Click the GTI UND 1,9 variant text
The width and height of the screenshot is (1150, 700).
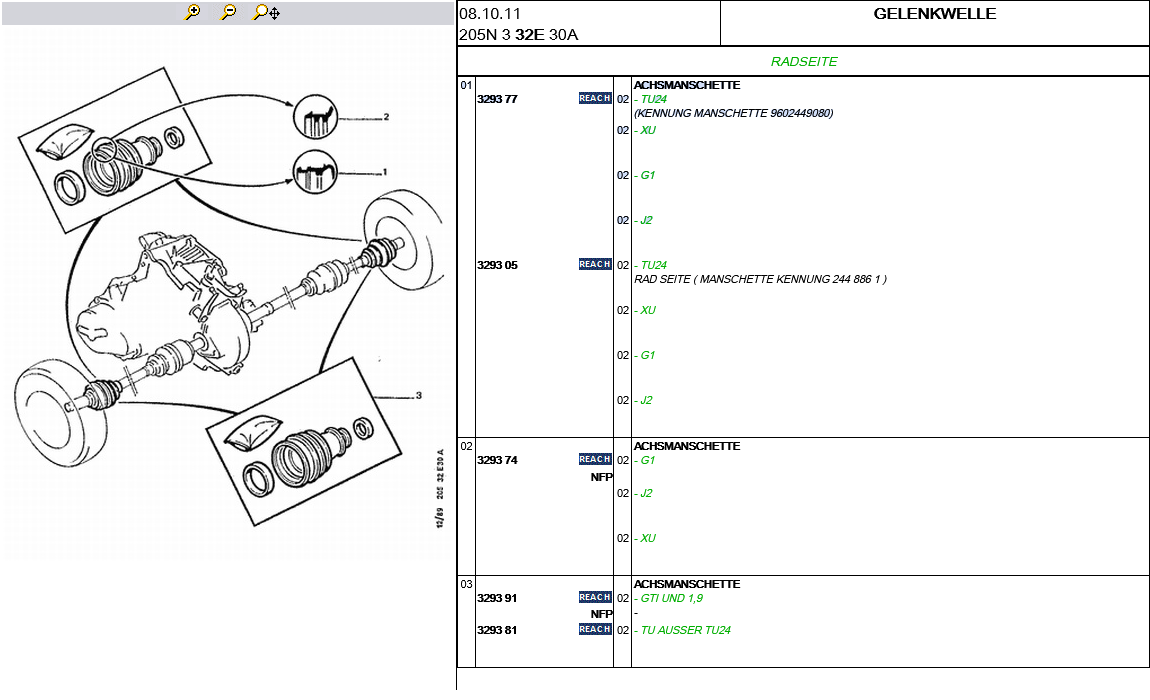pyautogui.click(x=671, y=598)
